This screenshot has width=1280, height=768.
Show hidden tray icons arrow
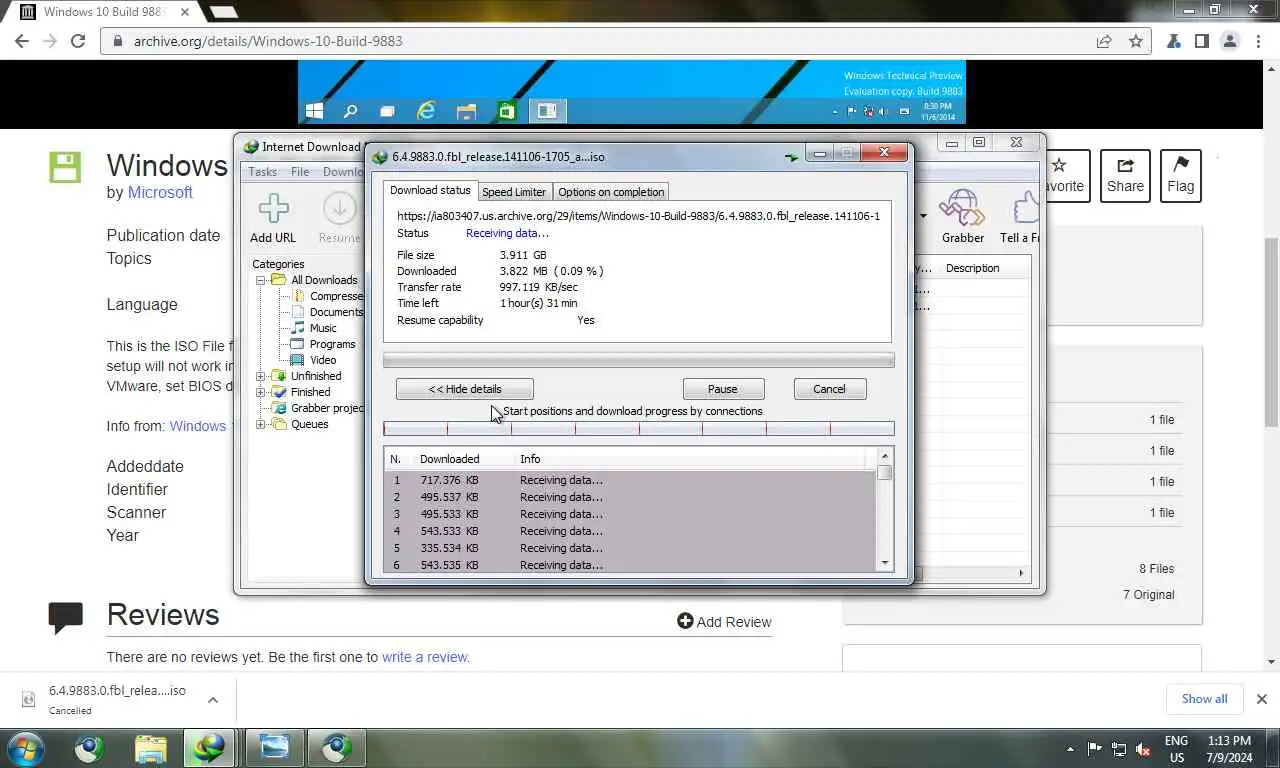tap(1070, 749)
